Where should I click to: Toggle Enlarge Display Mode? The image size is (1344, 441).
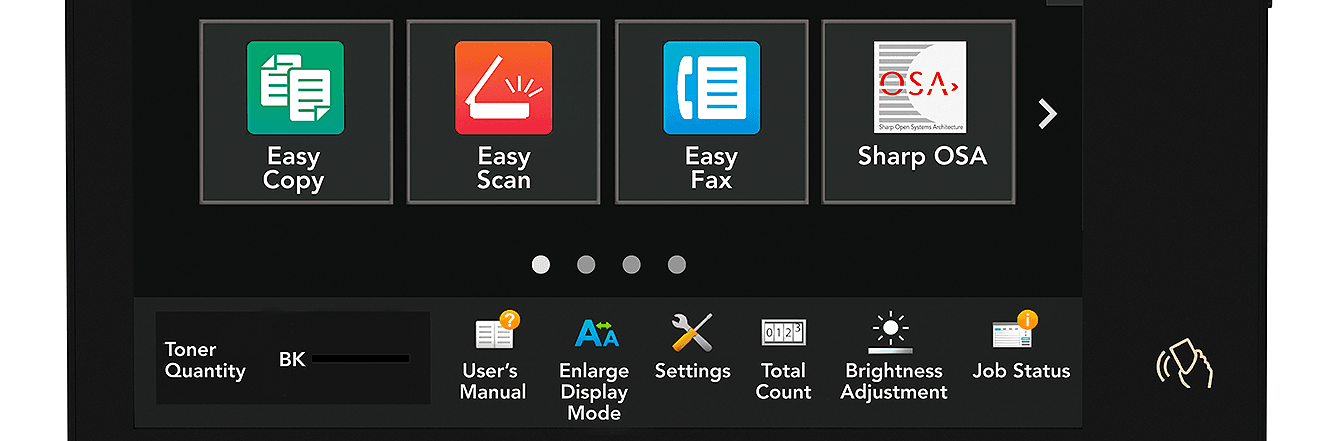(x=594, y=367)
